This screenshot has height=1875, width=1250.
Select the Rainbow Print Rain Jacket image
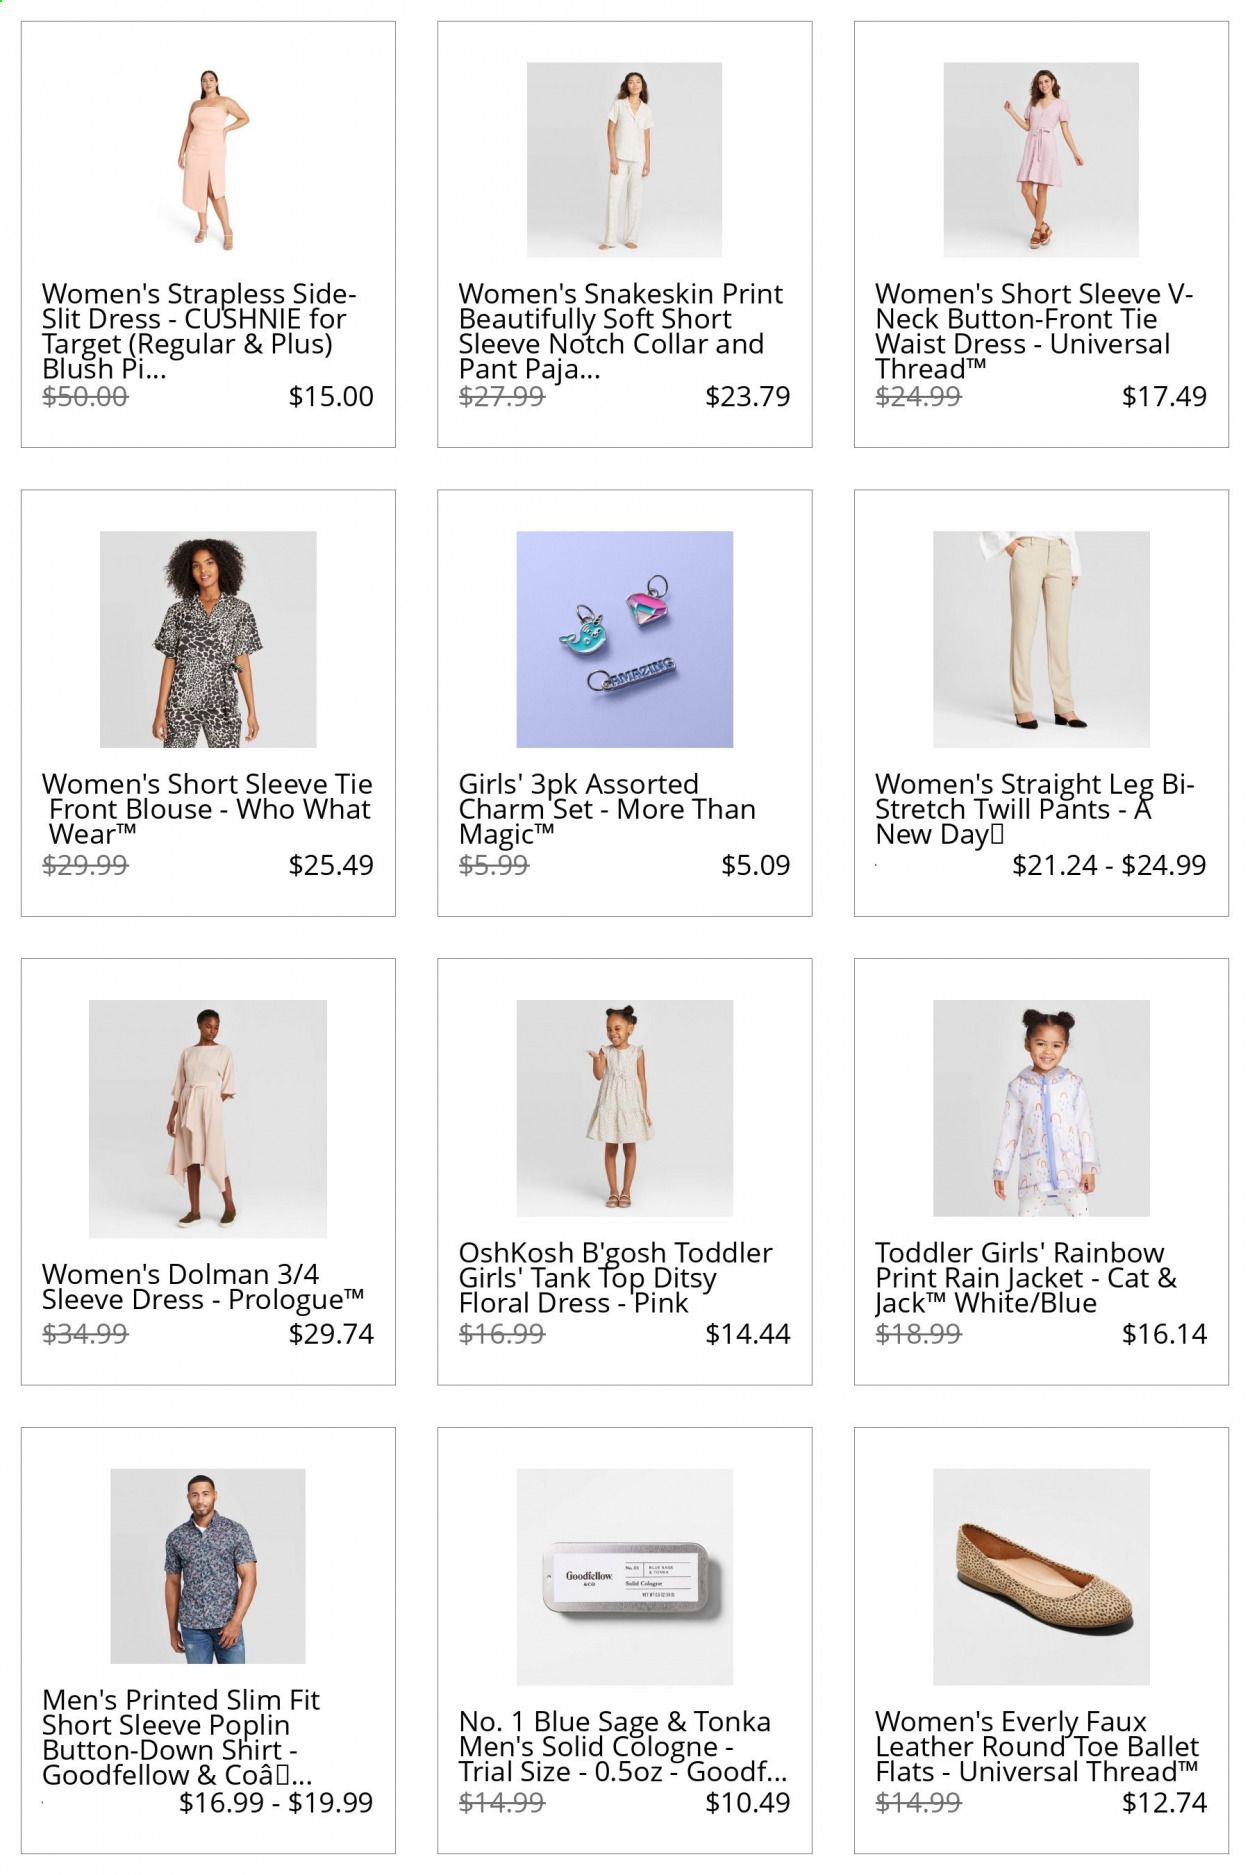pyautogui.click(x=1041, y=1108)
